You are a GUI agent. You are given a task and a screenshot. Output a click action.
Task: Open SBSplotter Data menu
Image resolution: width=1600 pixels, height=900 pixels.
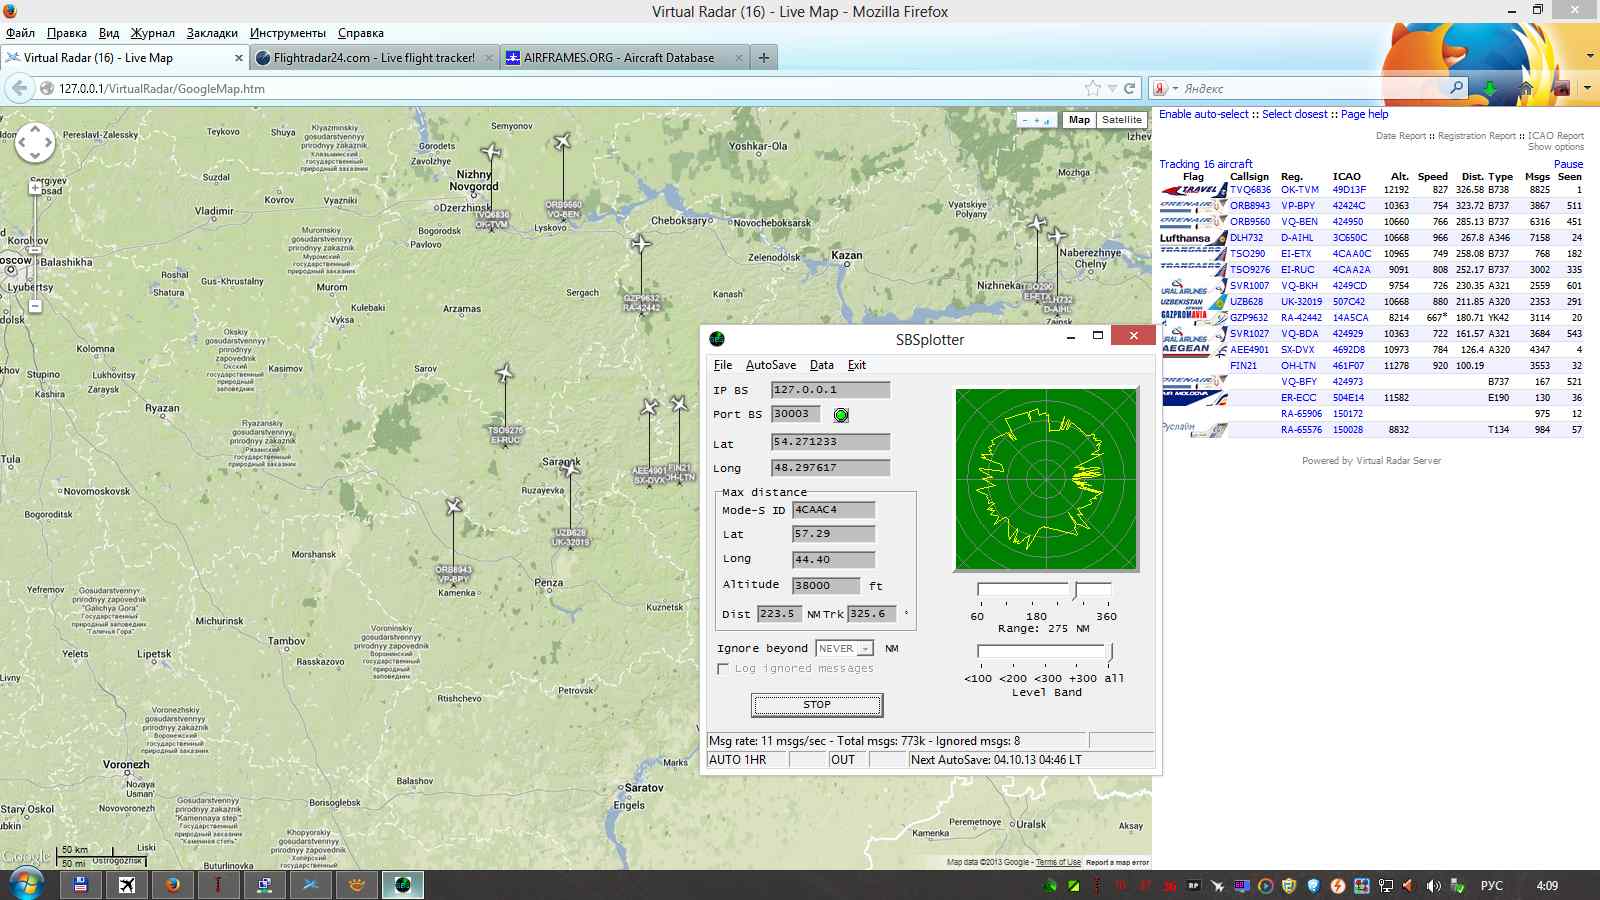(822, 365)
